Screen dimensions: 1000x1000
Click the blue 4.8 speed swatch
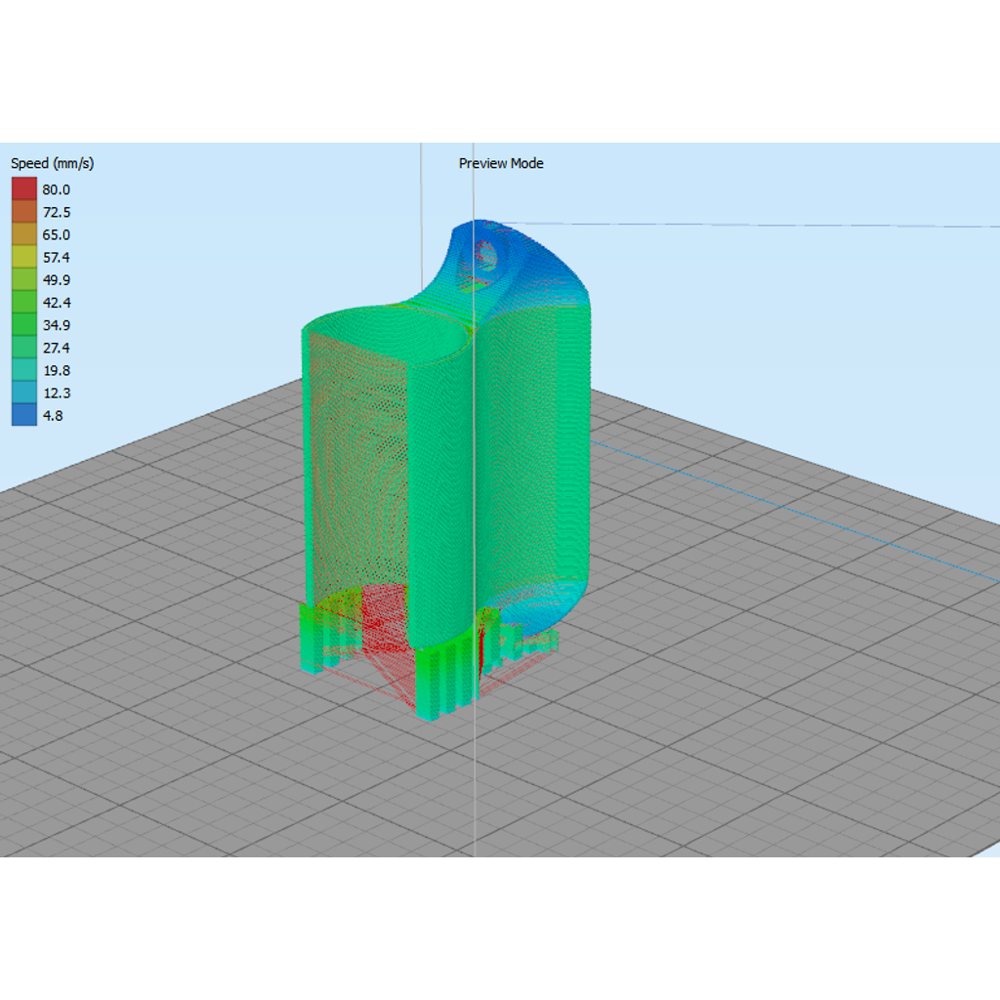(24, 415)
